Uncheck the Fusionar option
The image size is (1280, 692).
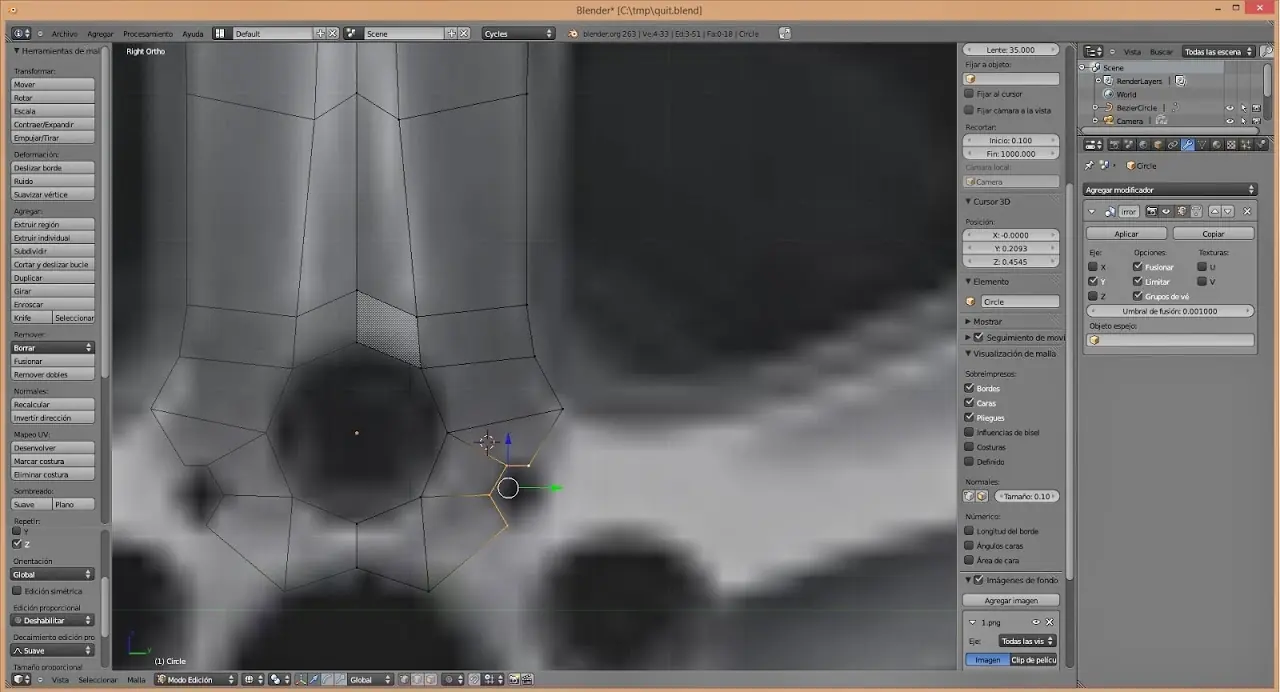point(1138,267)
